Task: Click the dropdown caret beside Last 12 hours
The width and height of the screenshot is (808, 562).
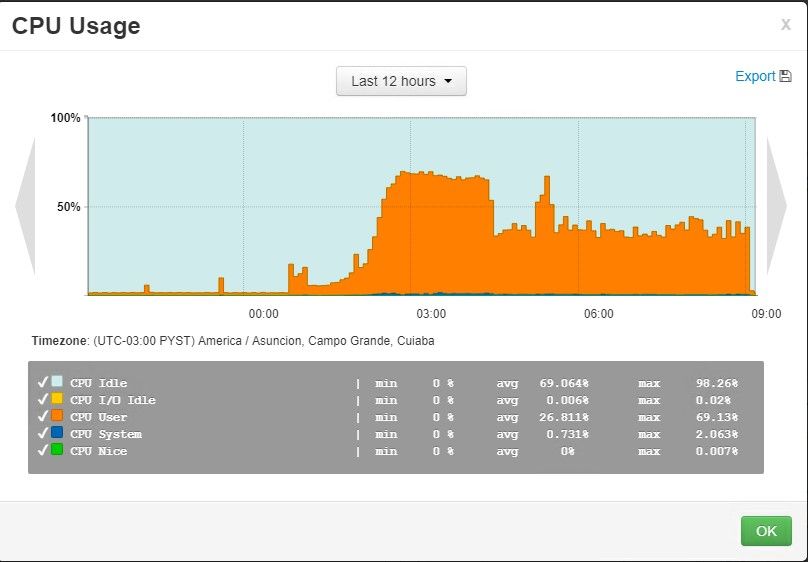Action: click(x=448, y=81)
